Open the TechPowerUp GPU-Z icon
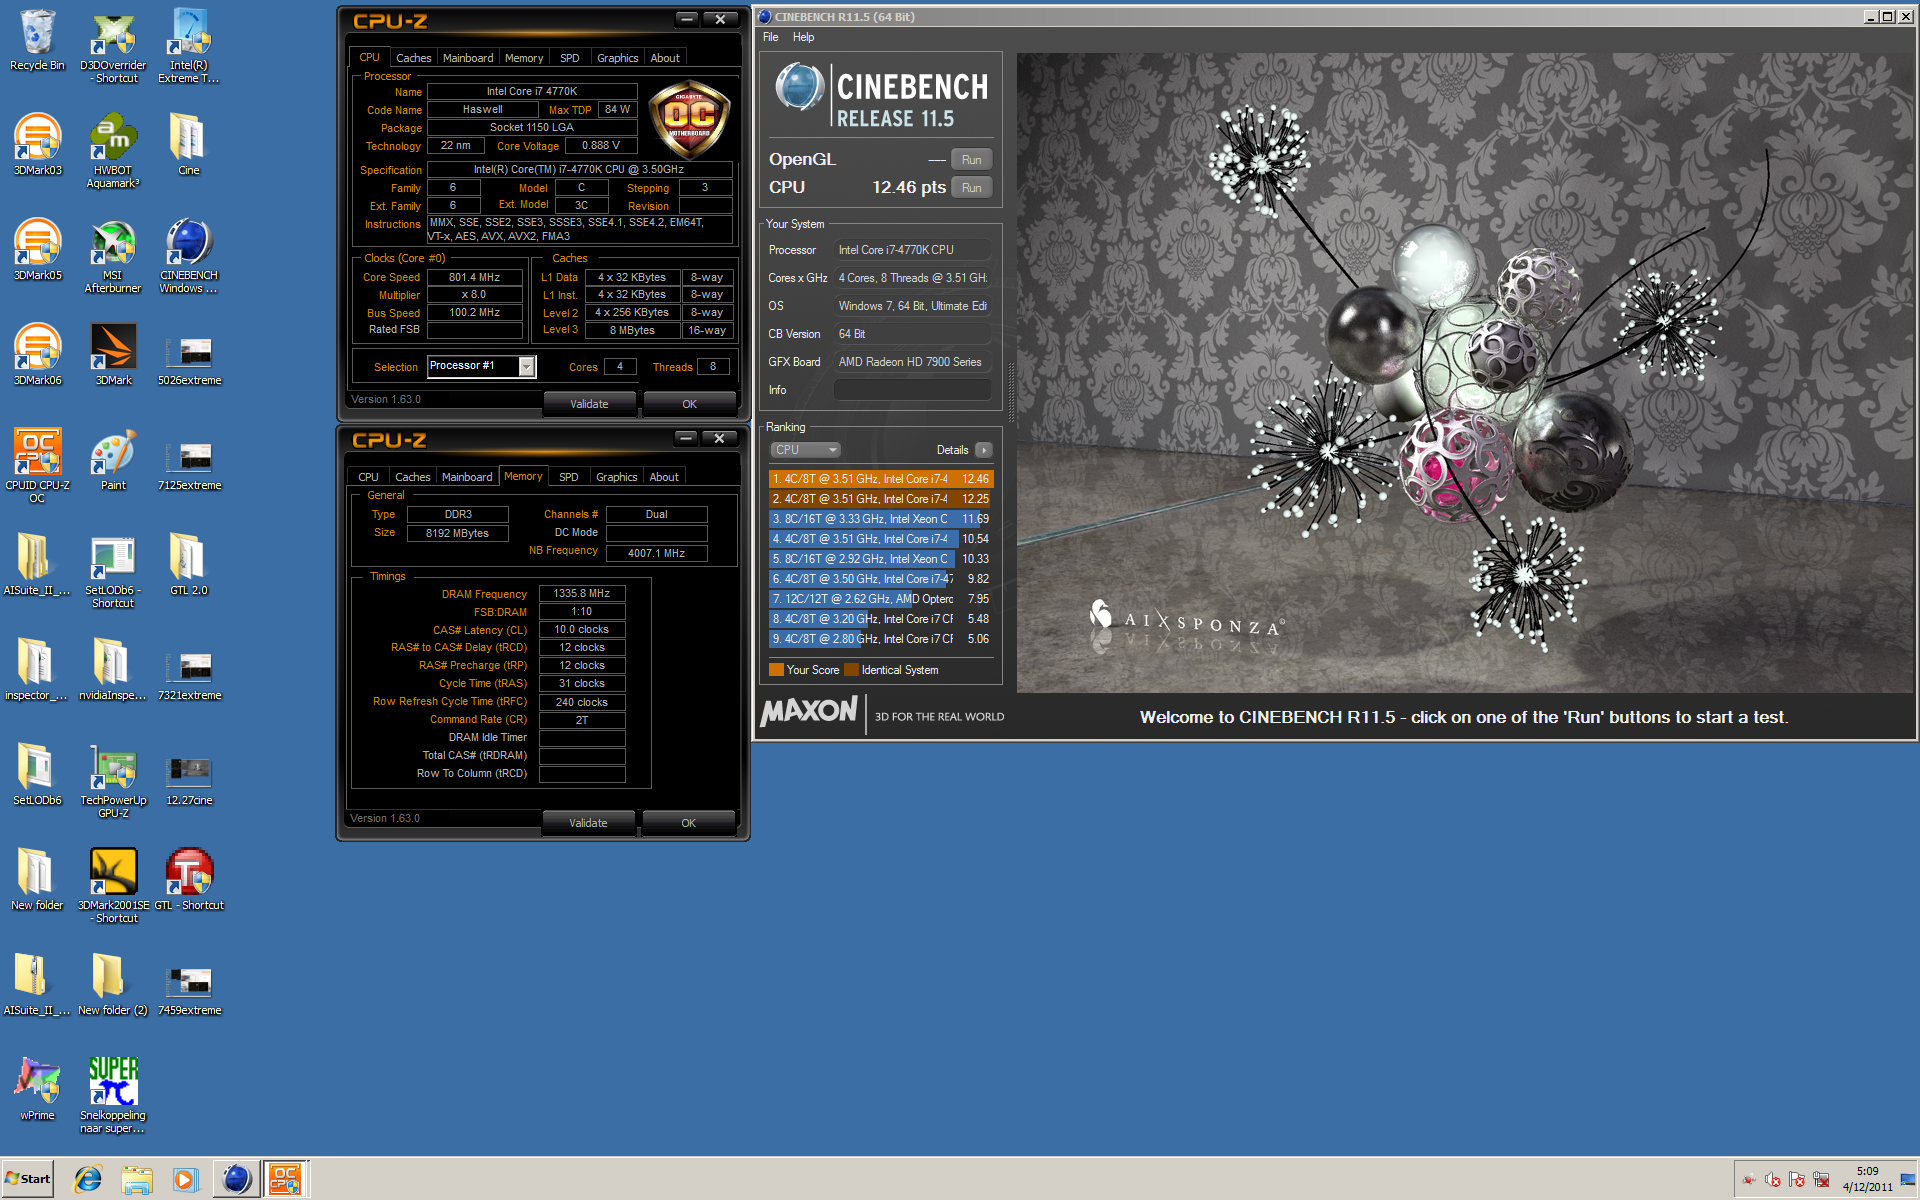The width and height of the screenshot is (1920, 1200). (x=113, y=780)
